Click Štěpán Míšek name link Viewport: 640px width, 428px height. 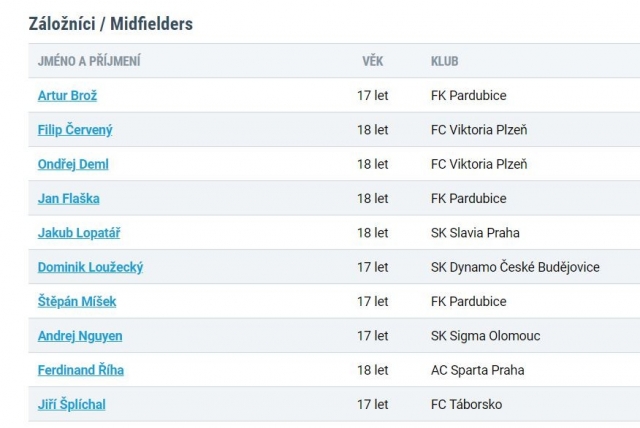click(x=77, y=301)
